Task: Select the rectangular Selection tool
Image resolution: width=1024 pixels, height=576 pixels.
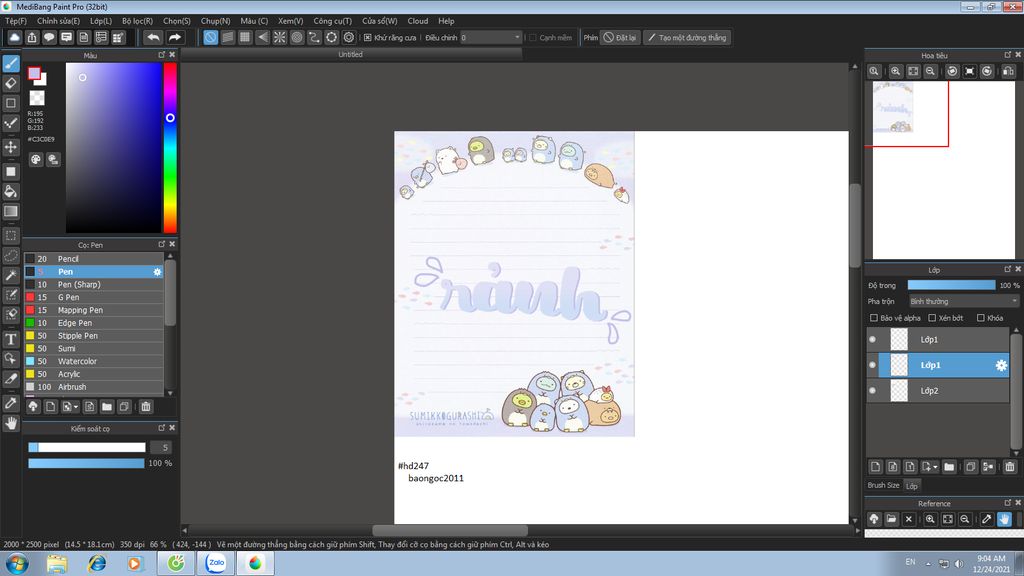Action: 11,235
